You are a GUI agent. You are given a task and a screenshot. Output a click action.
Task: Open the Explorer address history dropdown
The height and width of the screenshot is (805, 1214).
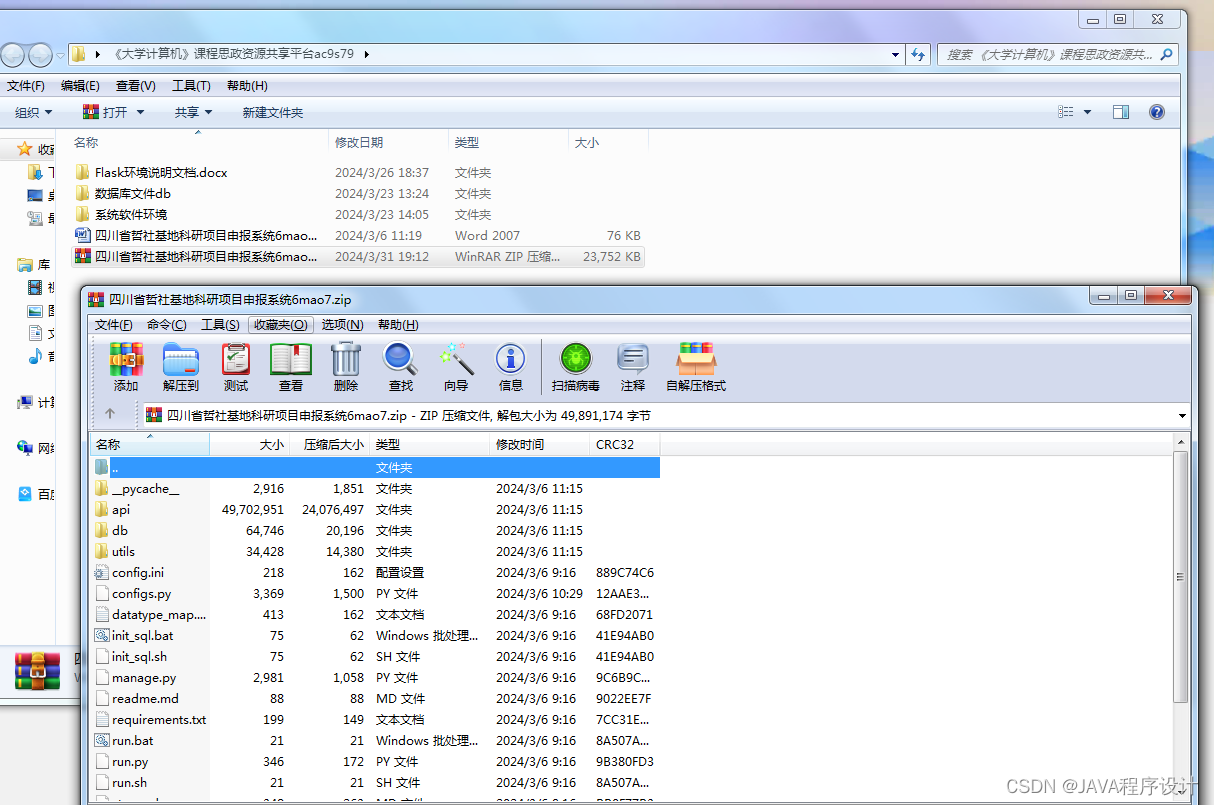[x=893, y=54]
